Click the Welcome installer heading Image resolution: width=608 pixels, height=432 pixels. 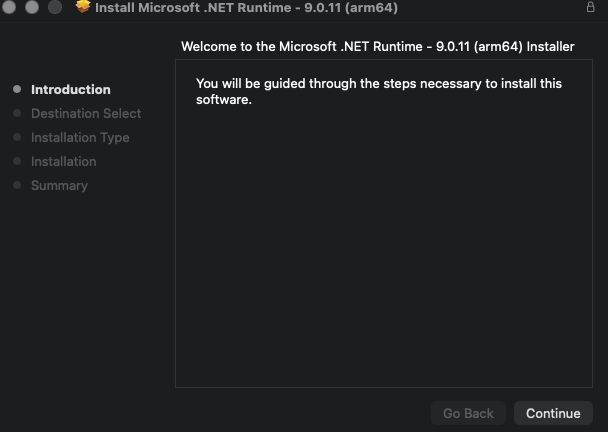[377, 47]
